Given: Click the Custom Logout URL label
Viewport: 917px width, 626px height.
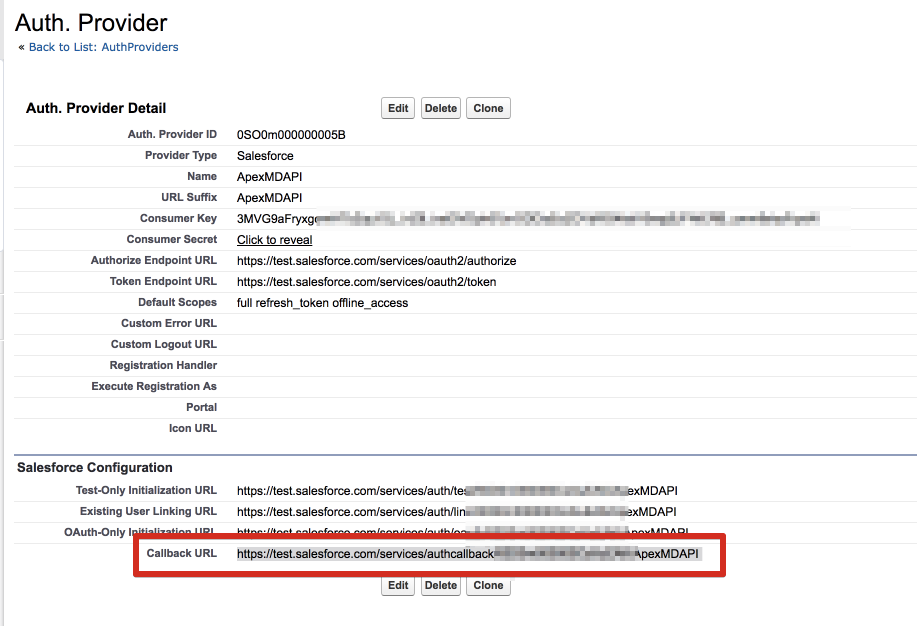Looking at the screenshot, I should 164,345.
